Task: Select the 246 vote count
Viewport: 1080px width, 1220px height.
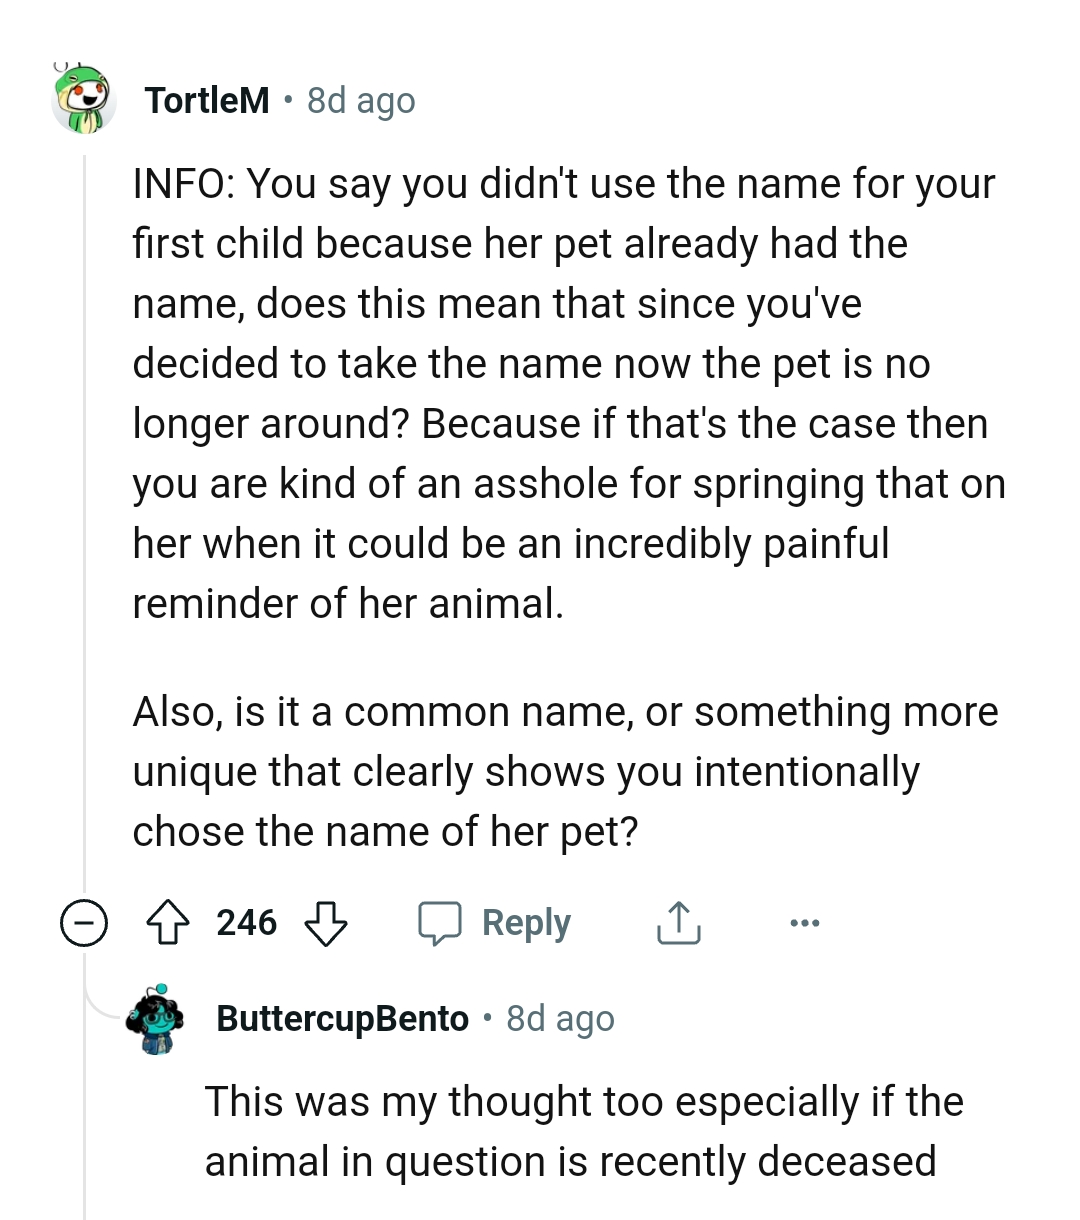Action: [247, 922]
